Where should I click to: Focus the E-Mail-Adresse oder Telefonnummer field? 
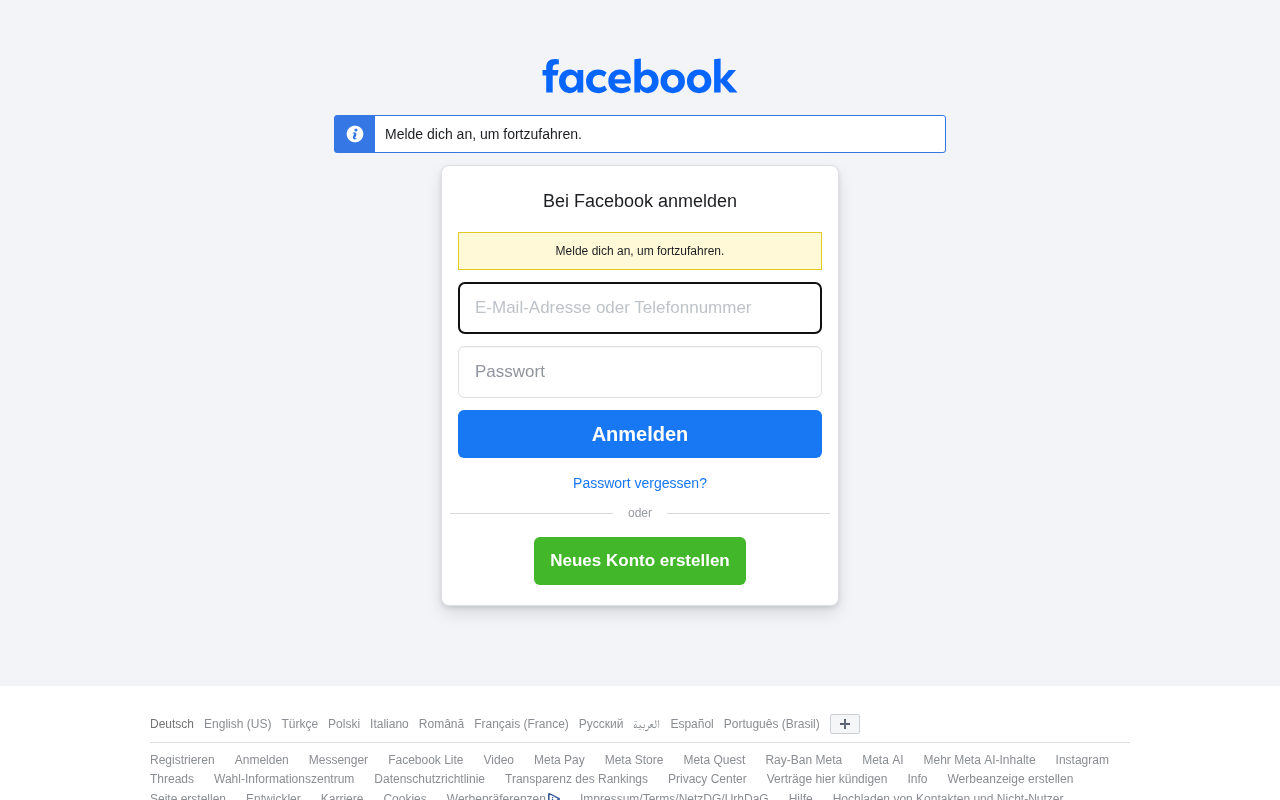point(640,308)
